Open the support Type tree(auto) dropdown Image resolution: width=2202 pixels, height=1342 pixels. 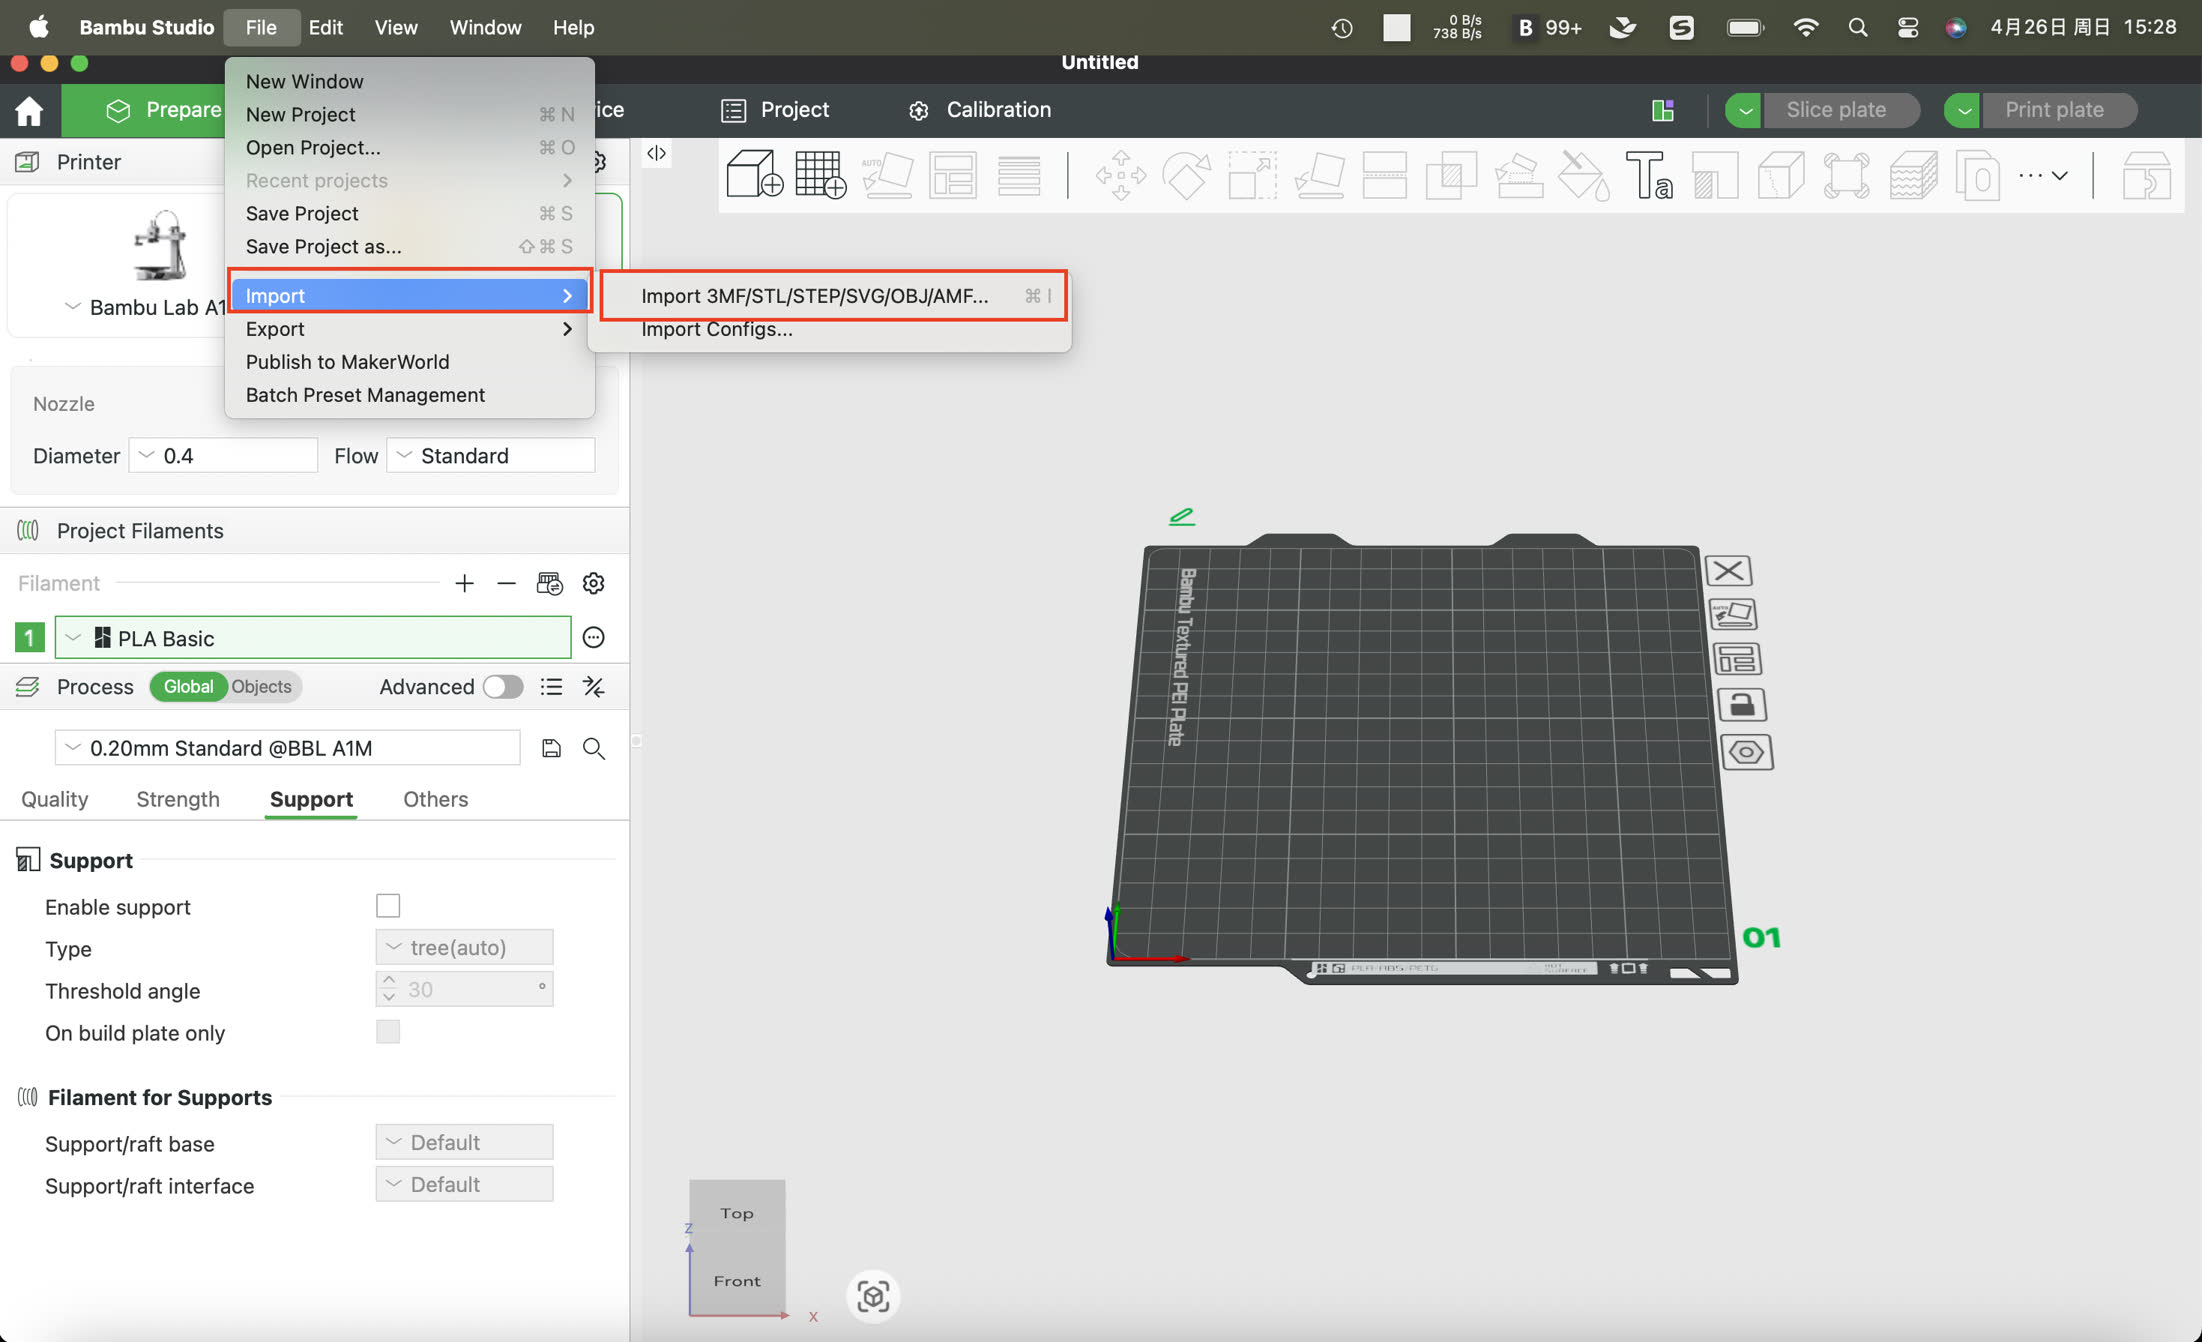click(464, 947)
